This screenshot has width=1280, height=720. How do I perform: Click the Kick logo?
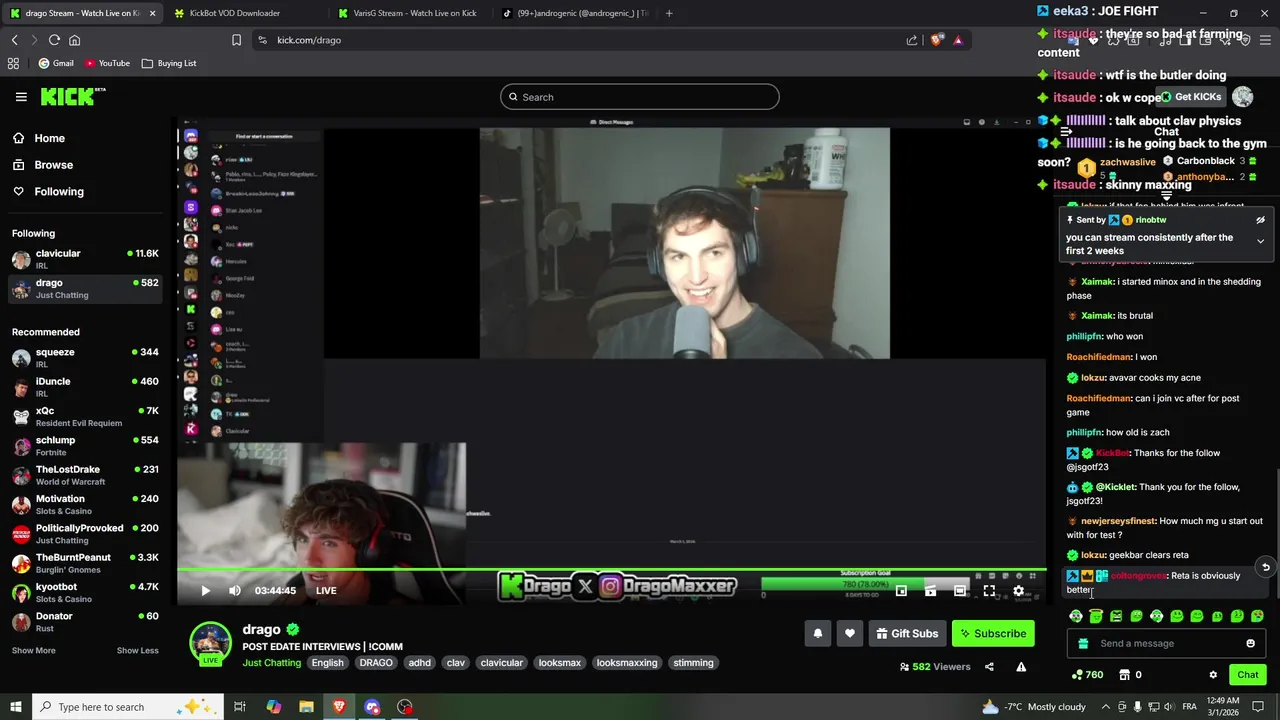[72, 96]
